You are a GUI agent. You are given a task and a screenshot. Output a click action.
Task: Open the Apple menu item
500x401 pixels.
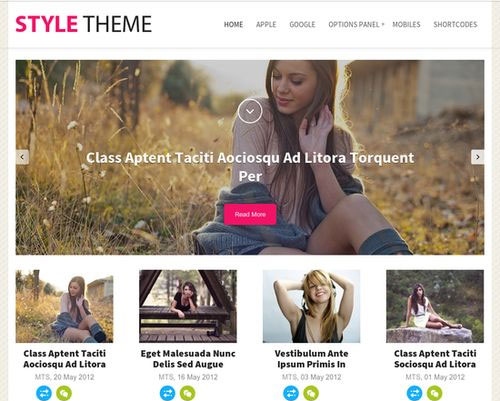(x=266, y=24)
